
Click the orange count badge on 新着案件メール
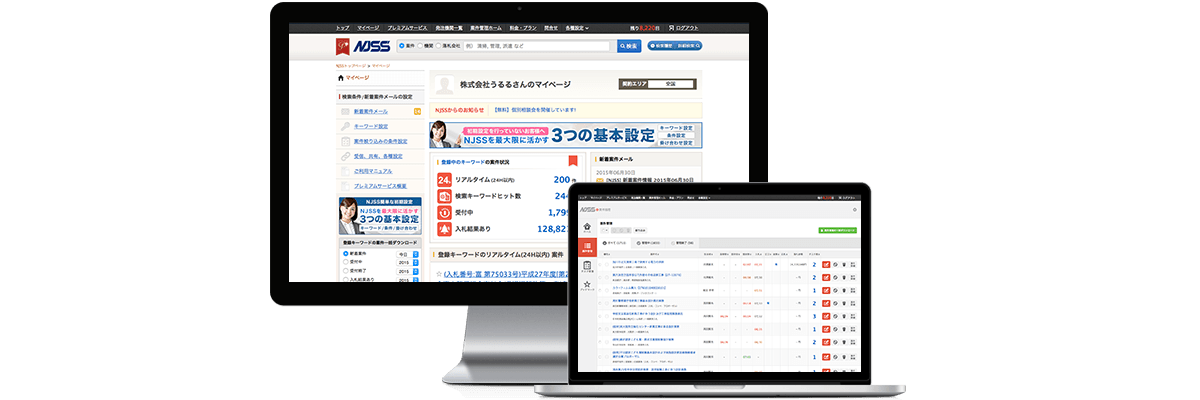pos(417,112)
